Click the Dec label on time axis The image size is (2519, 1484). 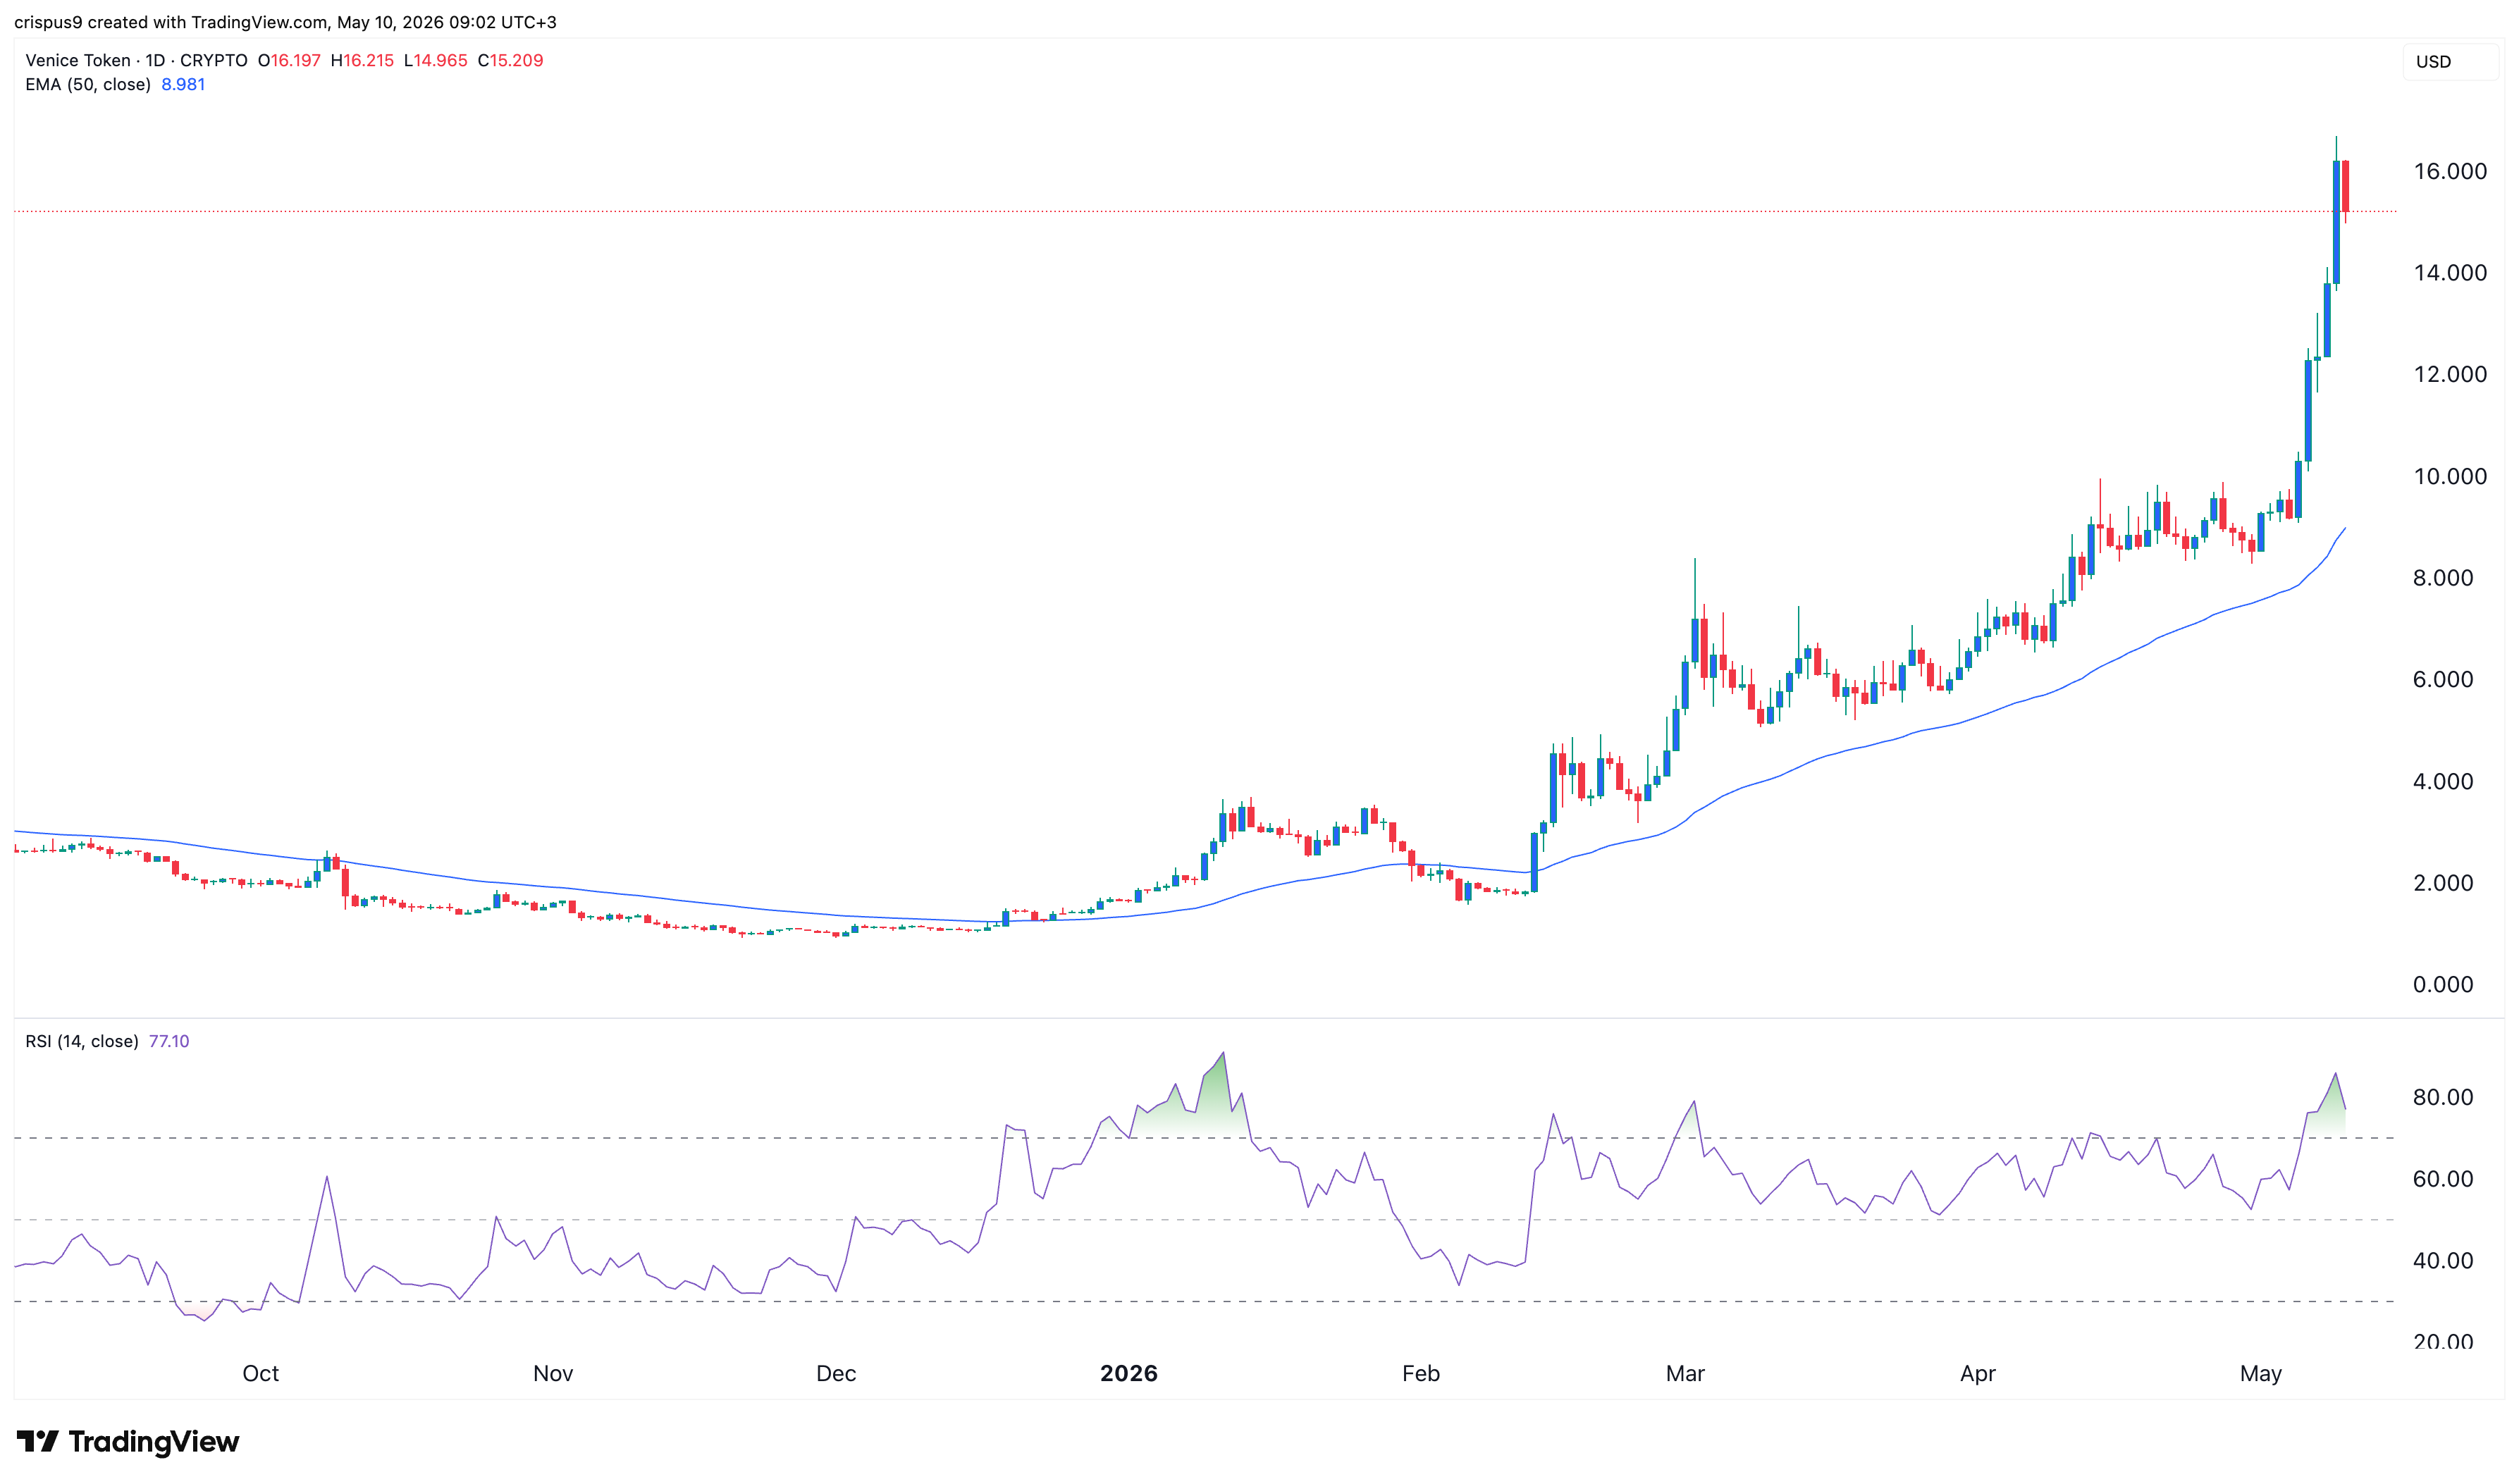tap(836, 1373)
